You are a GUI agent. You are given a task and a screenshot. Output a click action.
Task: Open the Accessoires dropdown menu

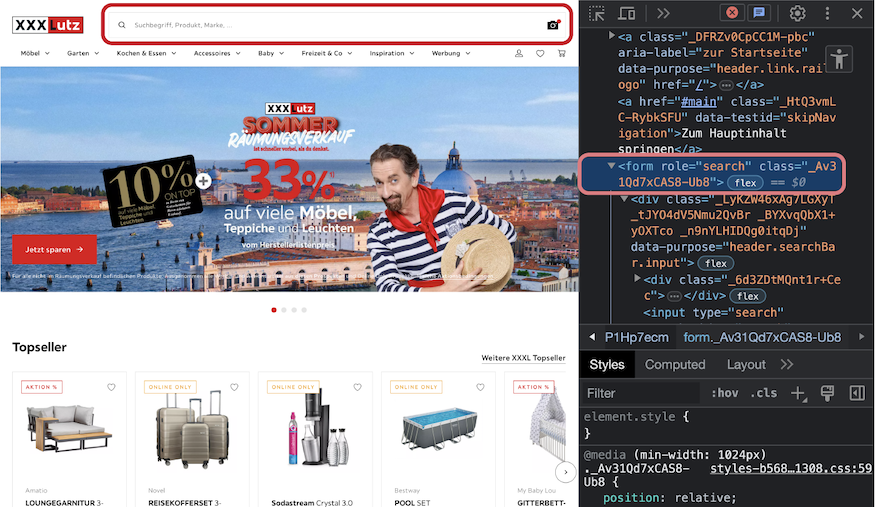[217, 54]
